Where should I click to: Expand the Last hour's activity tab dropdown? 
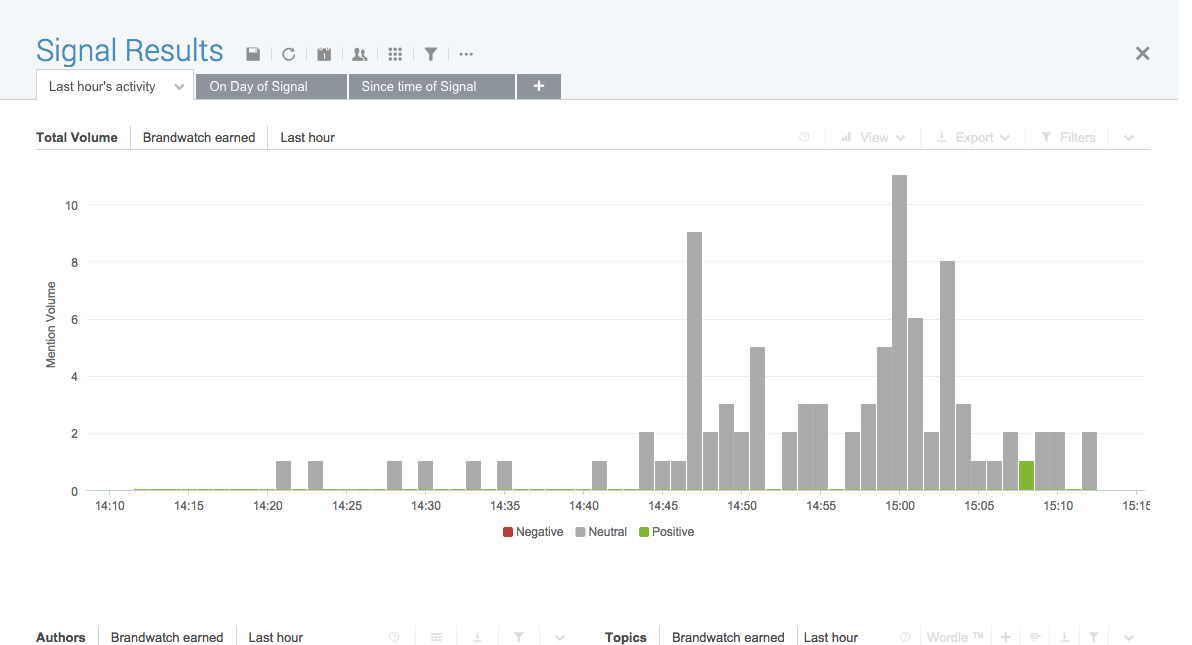179,87
